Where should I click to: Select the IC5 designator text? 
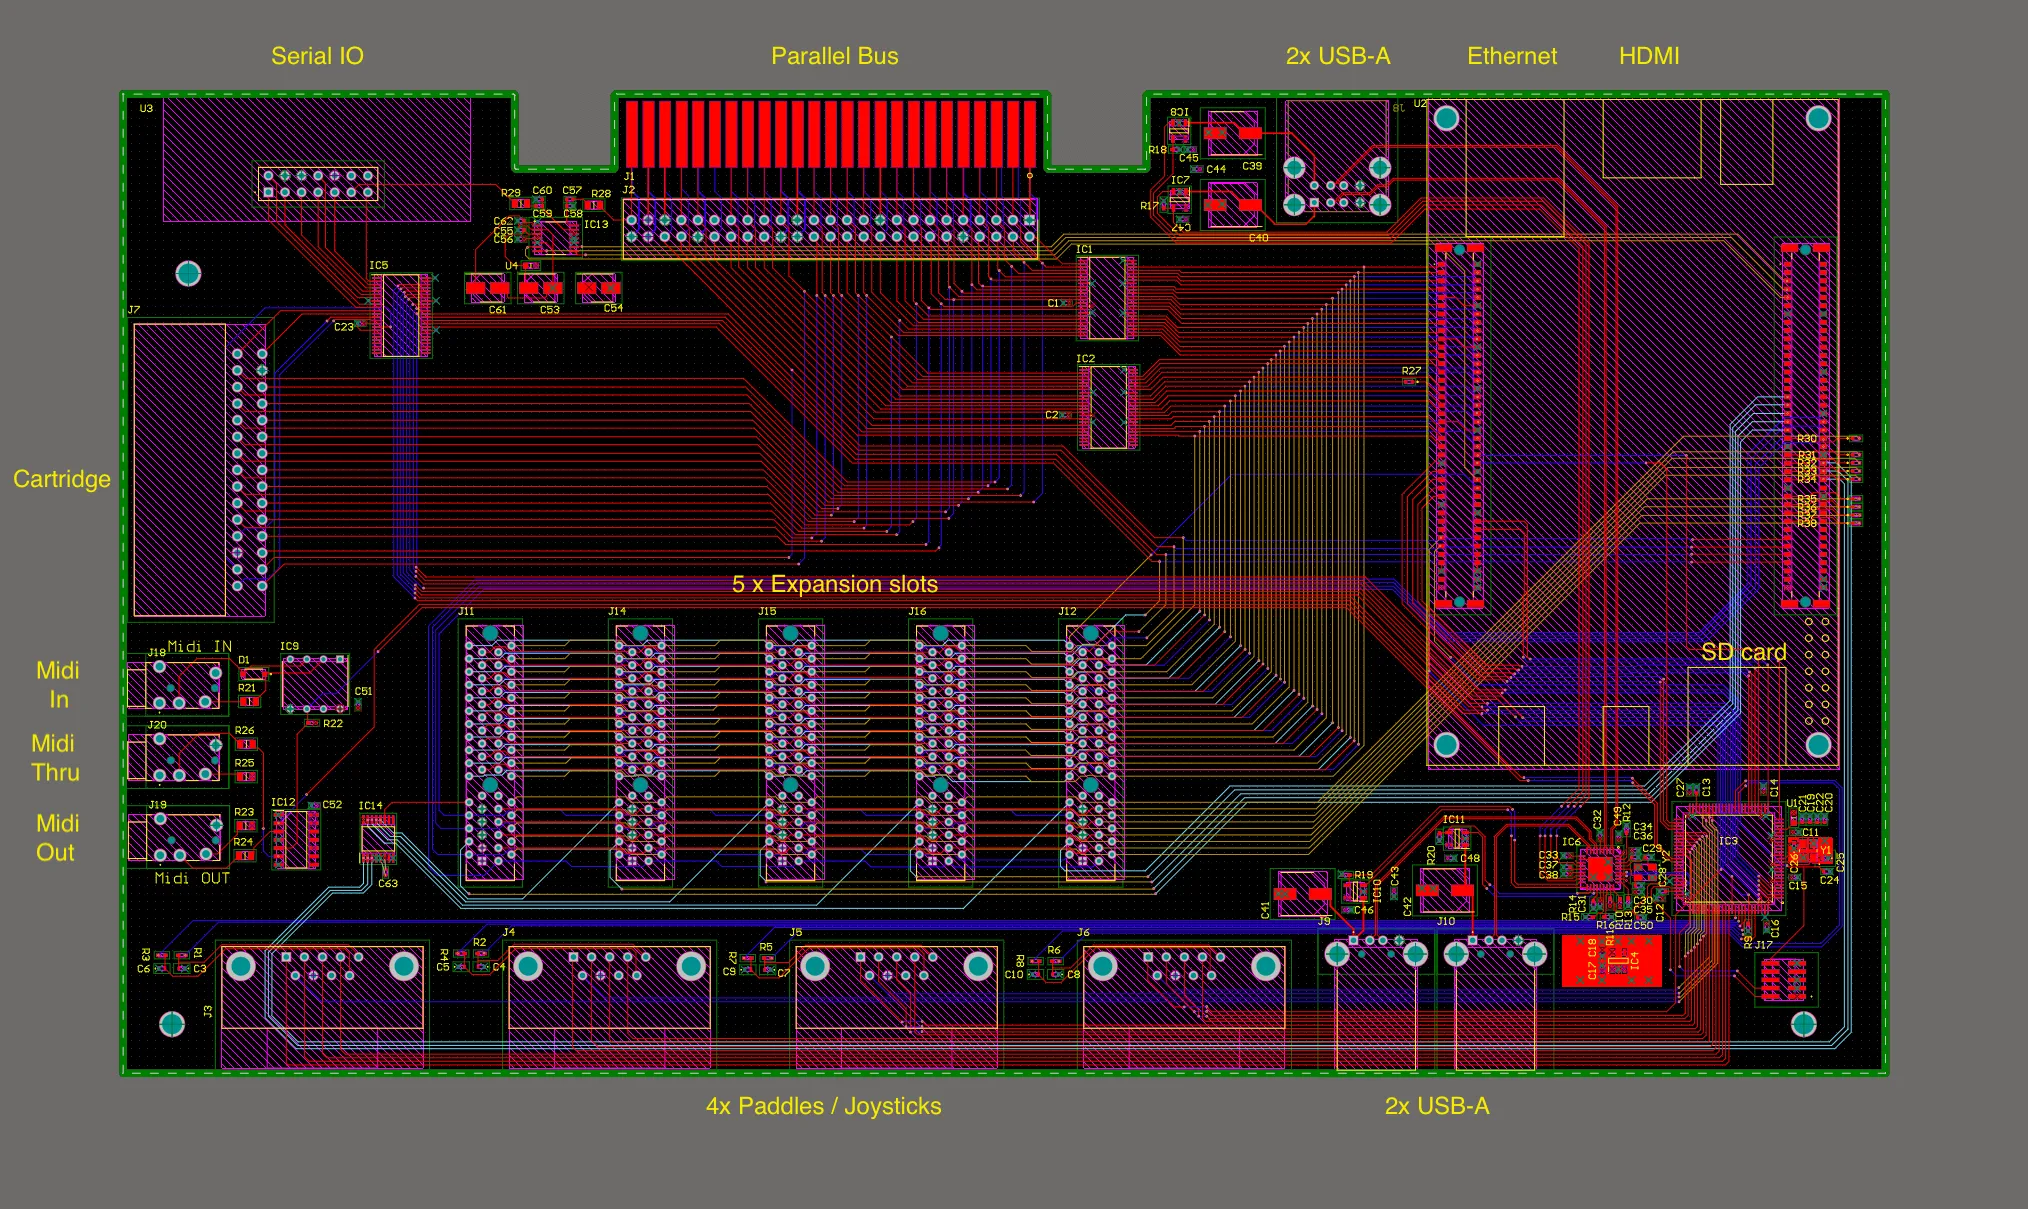click(378, 266)
